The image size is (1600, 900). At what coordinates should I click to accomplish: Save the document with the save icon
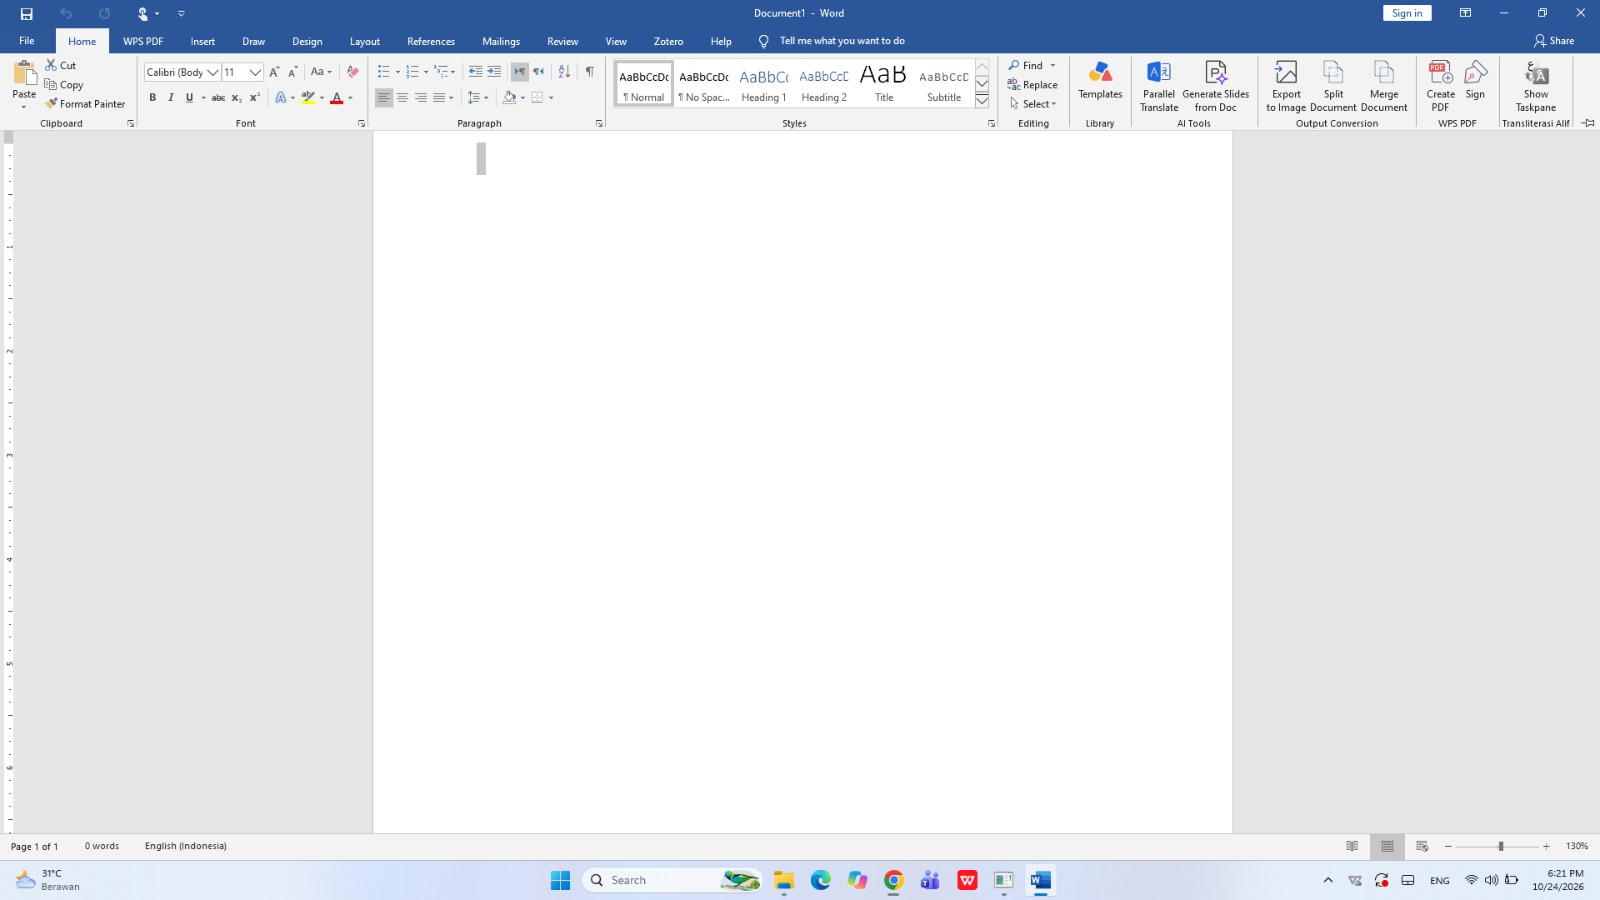27,14
